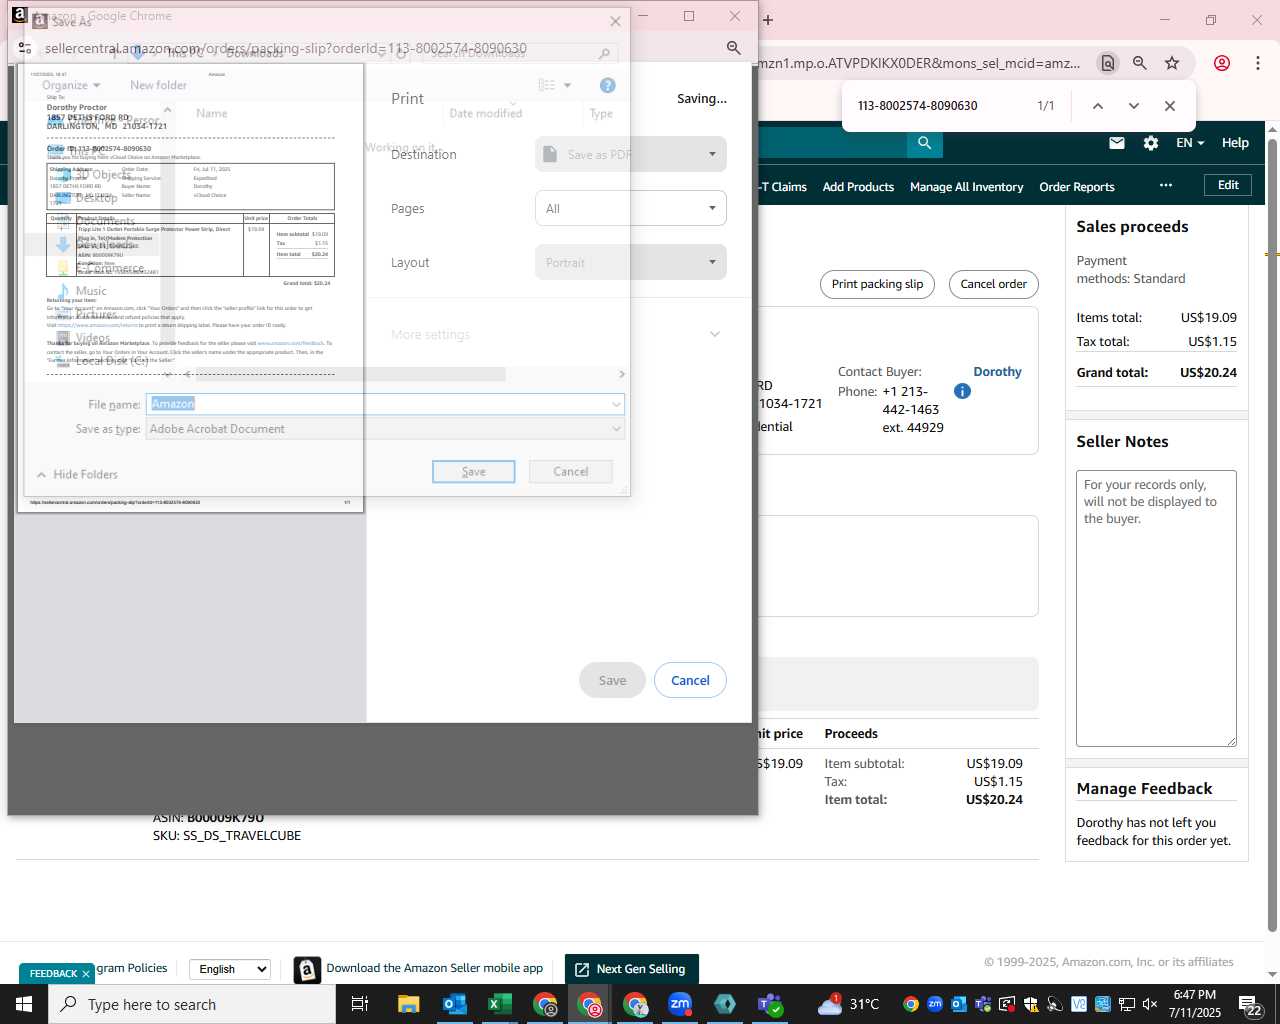Viewport: 1280px width, 1024px height.
Task: Expand More settings in the Print dialog
Action: click(x=555, y=334)
